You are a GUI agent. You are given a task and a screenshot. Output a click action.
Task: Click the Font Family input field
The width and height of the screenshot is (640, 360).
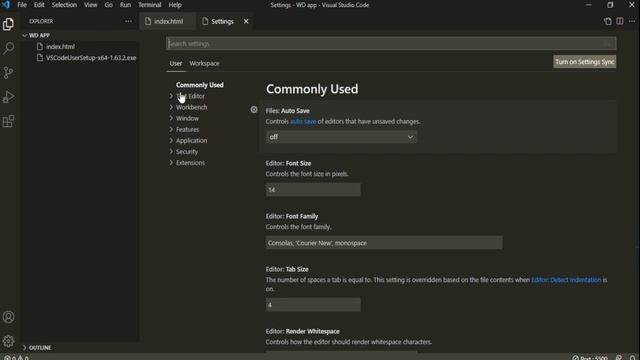coord(384,243)
